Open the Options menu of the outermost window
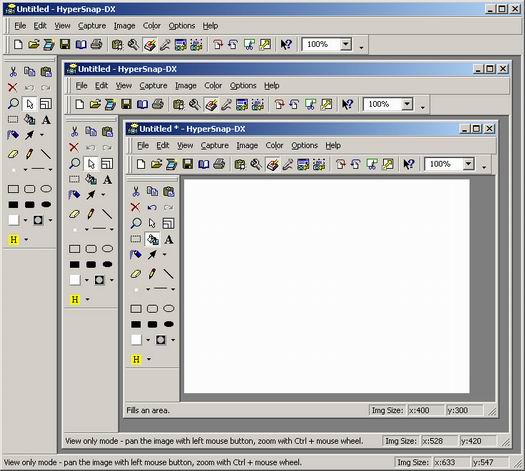 pos(181,26)
